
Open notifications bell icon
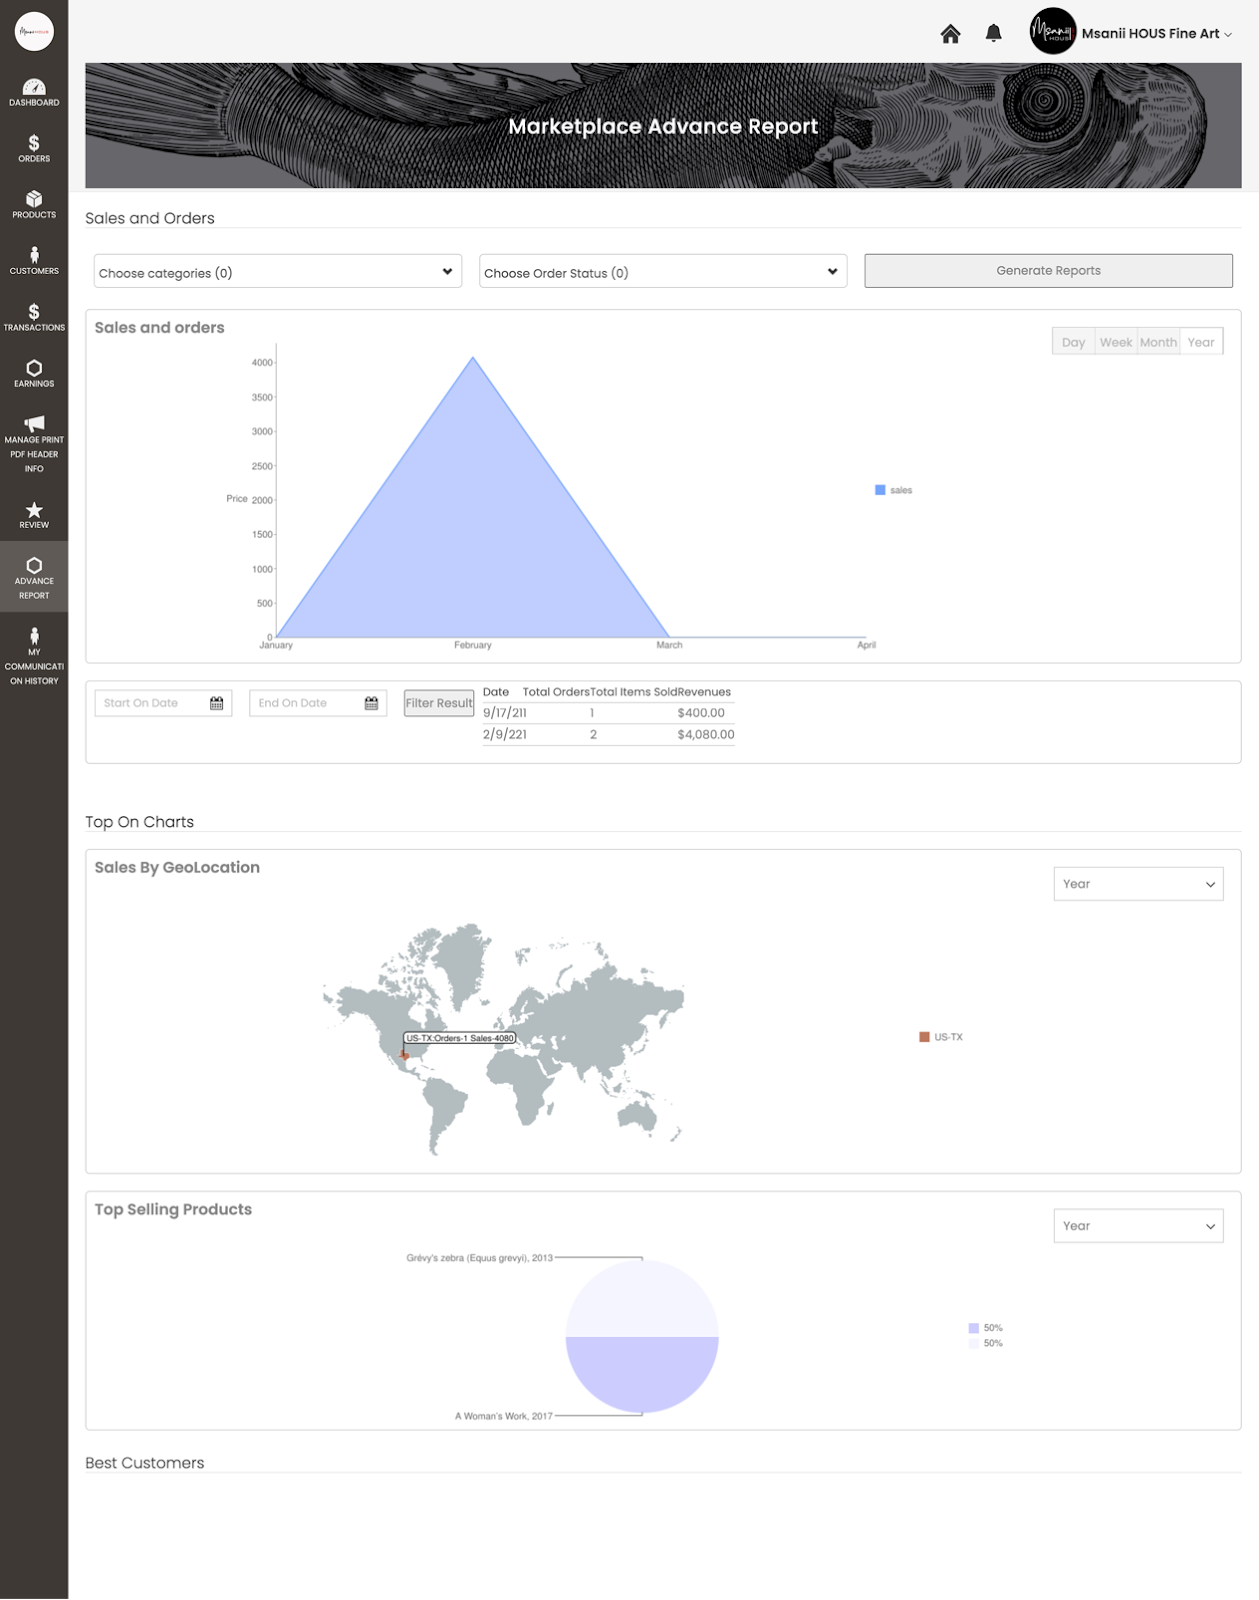pos(993,34)
